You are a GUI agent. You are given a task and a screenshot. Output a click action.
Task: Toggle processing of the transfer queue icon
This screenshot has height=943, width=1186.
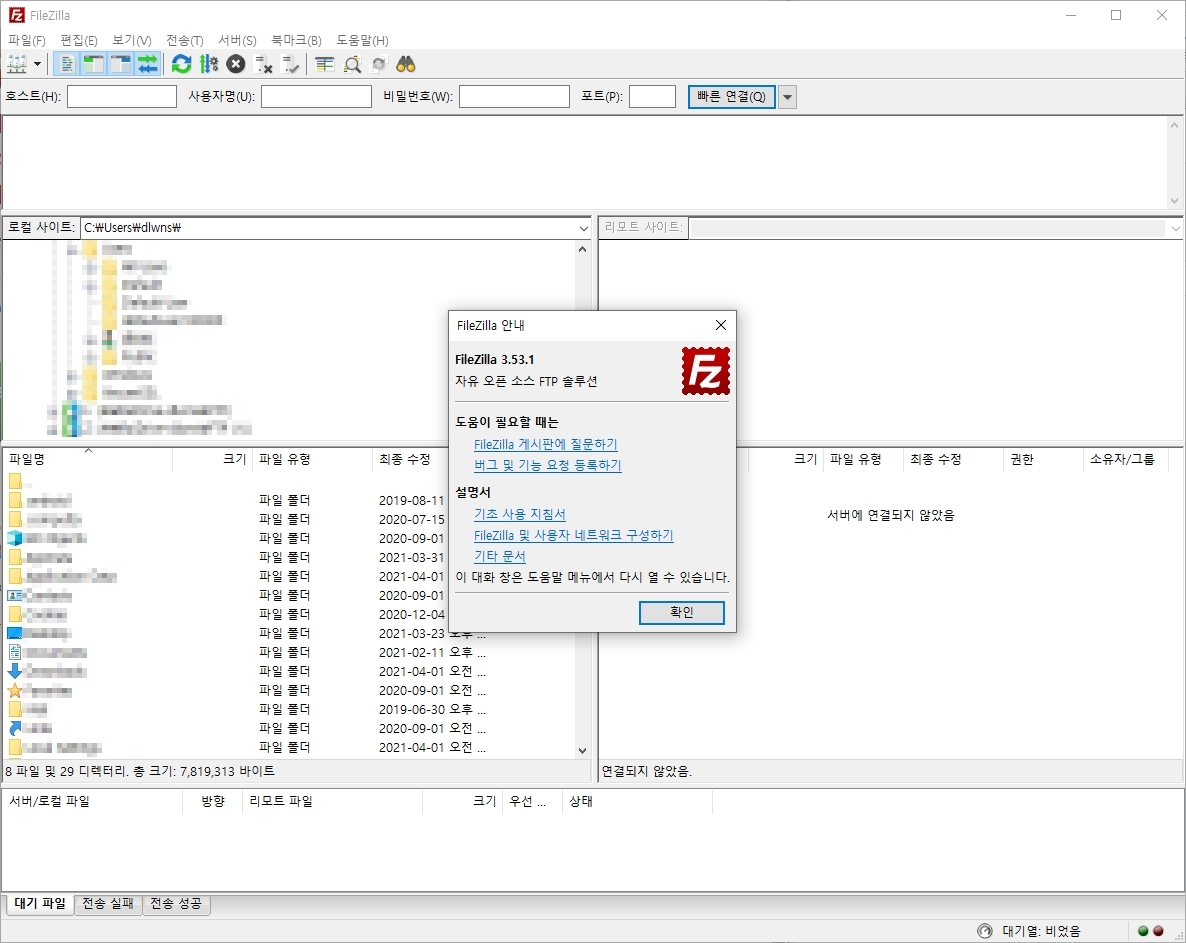209,64
